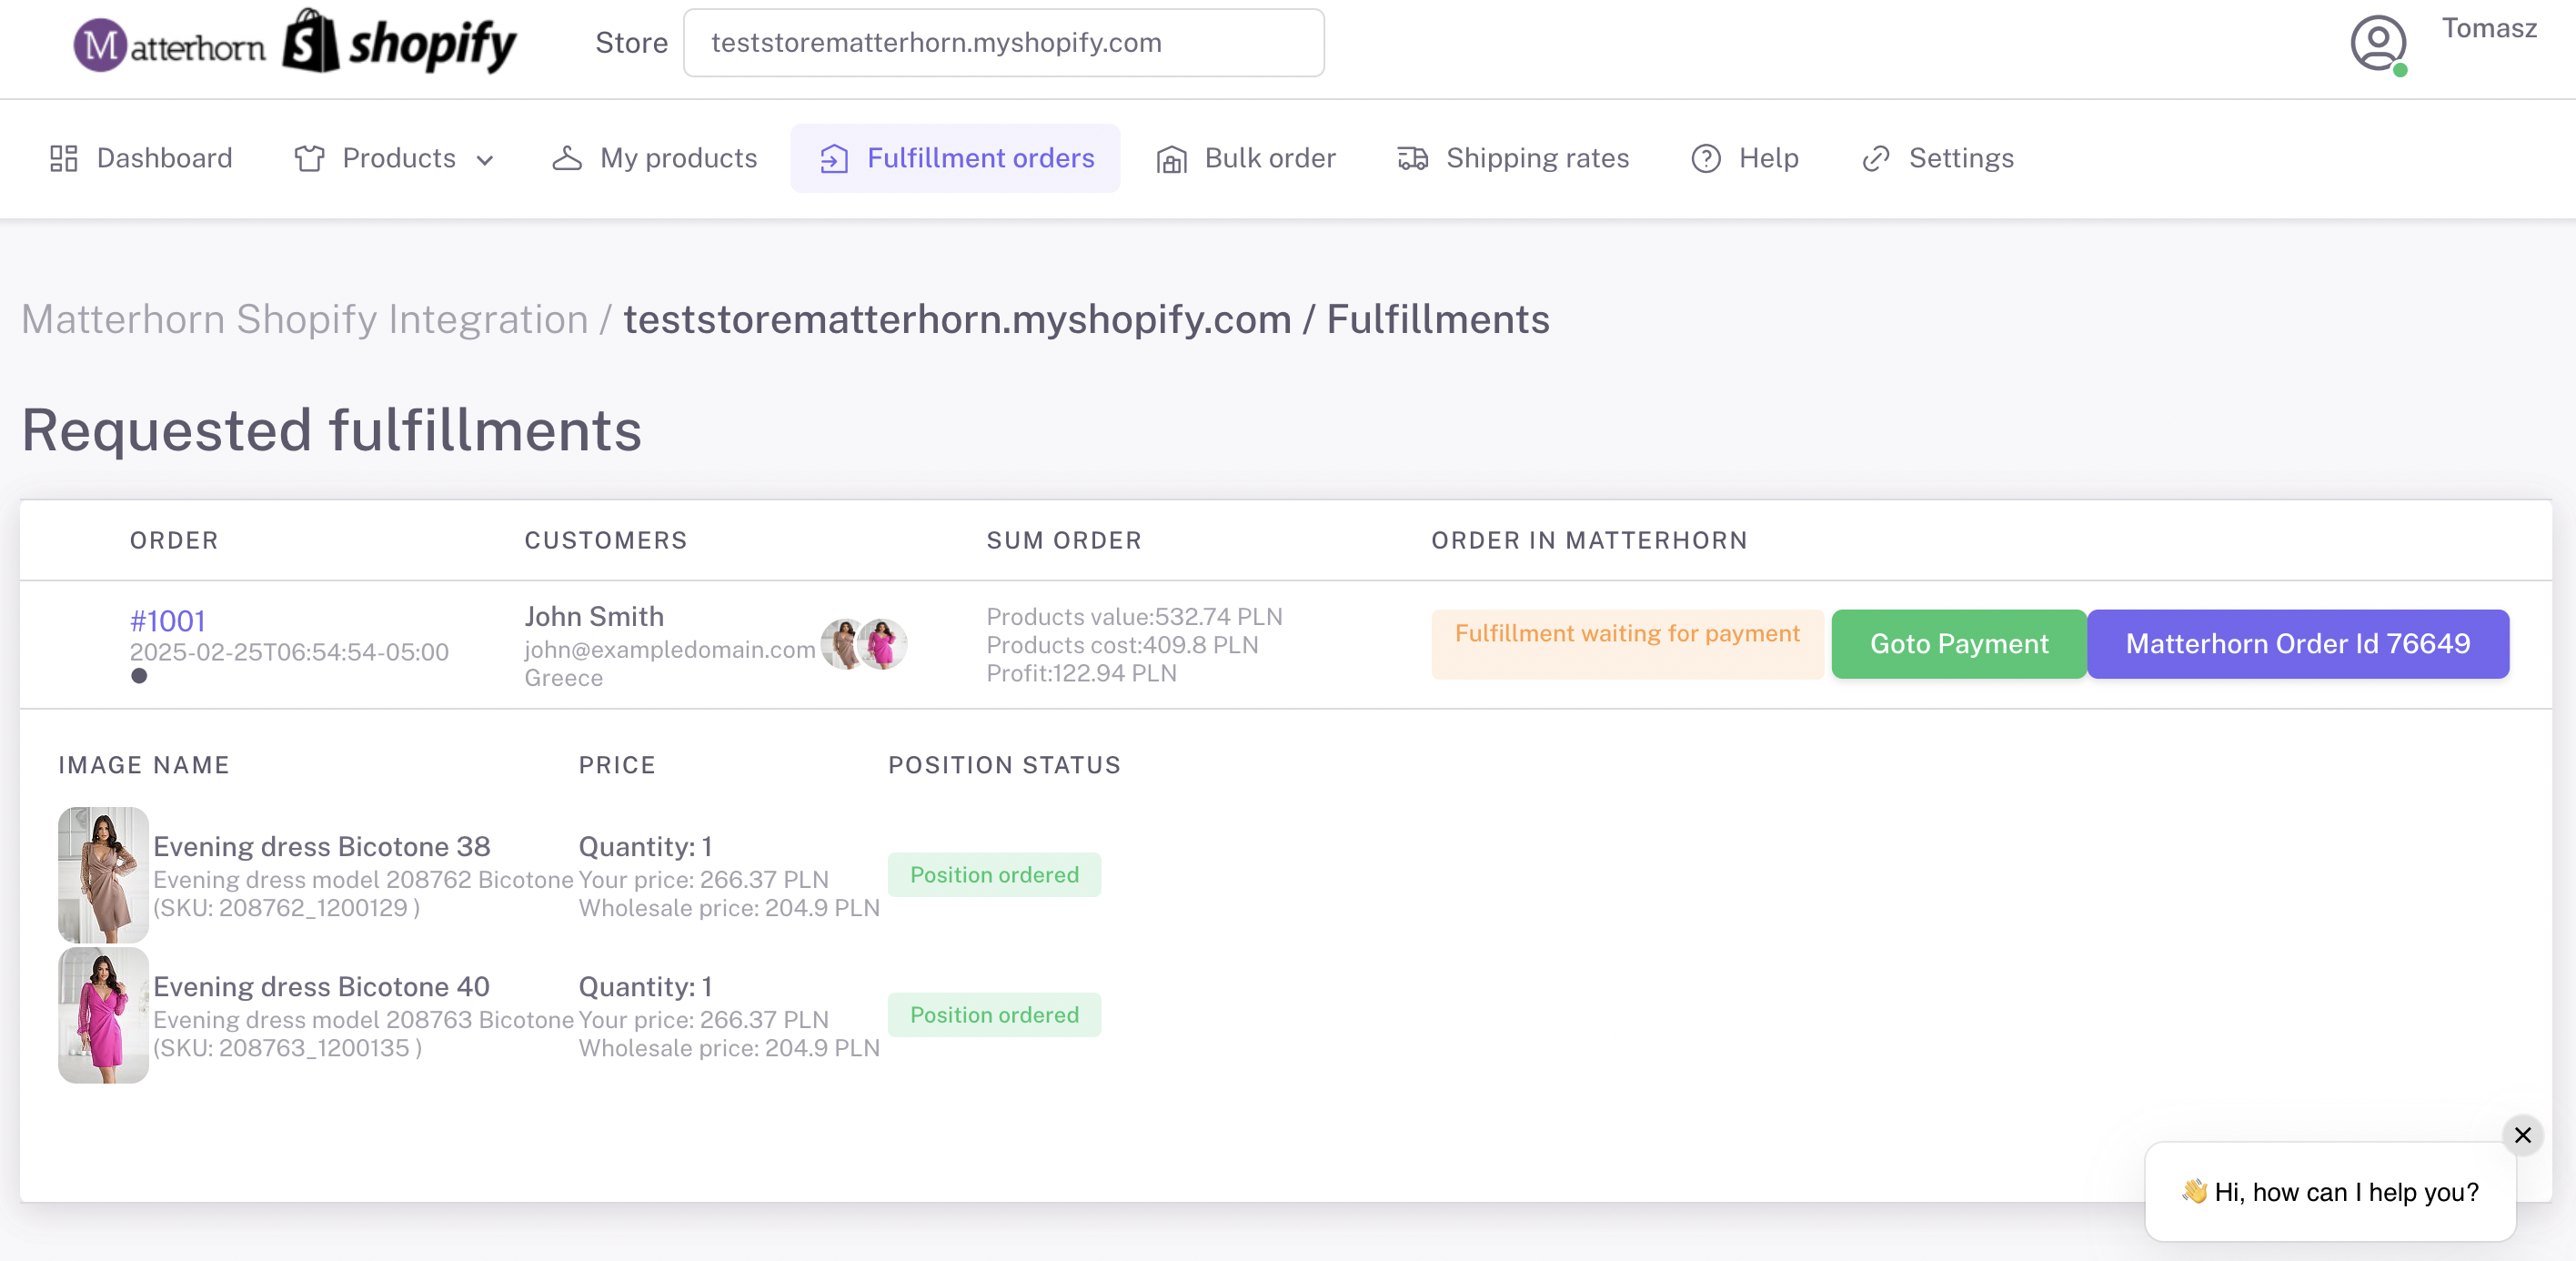Click the Settings link icon
2576x1261 pixels.
point(1876,158)
